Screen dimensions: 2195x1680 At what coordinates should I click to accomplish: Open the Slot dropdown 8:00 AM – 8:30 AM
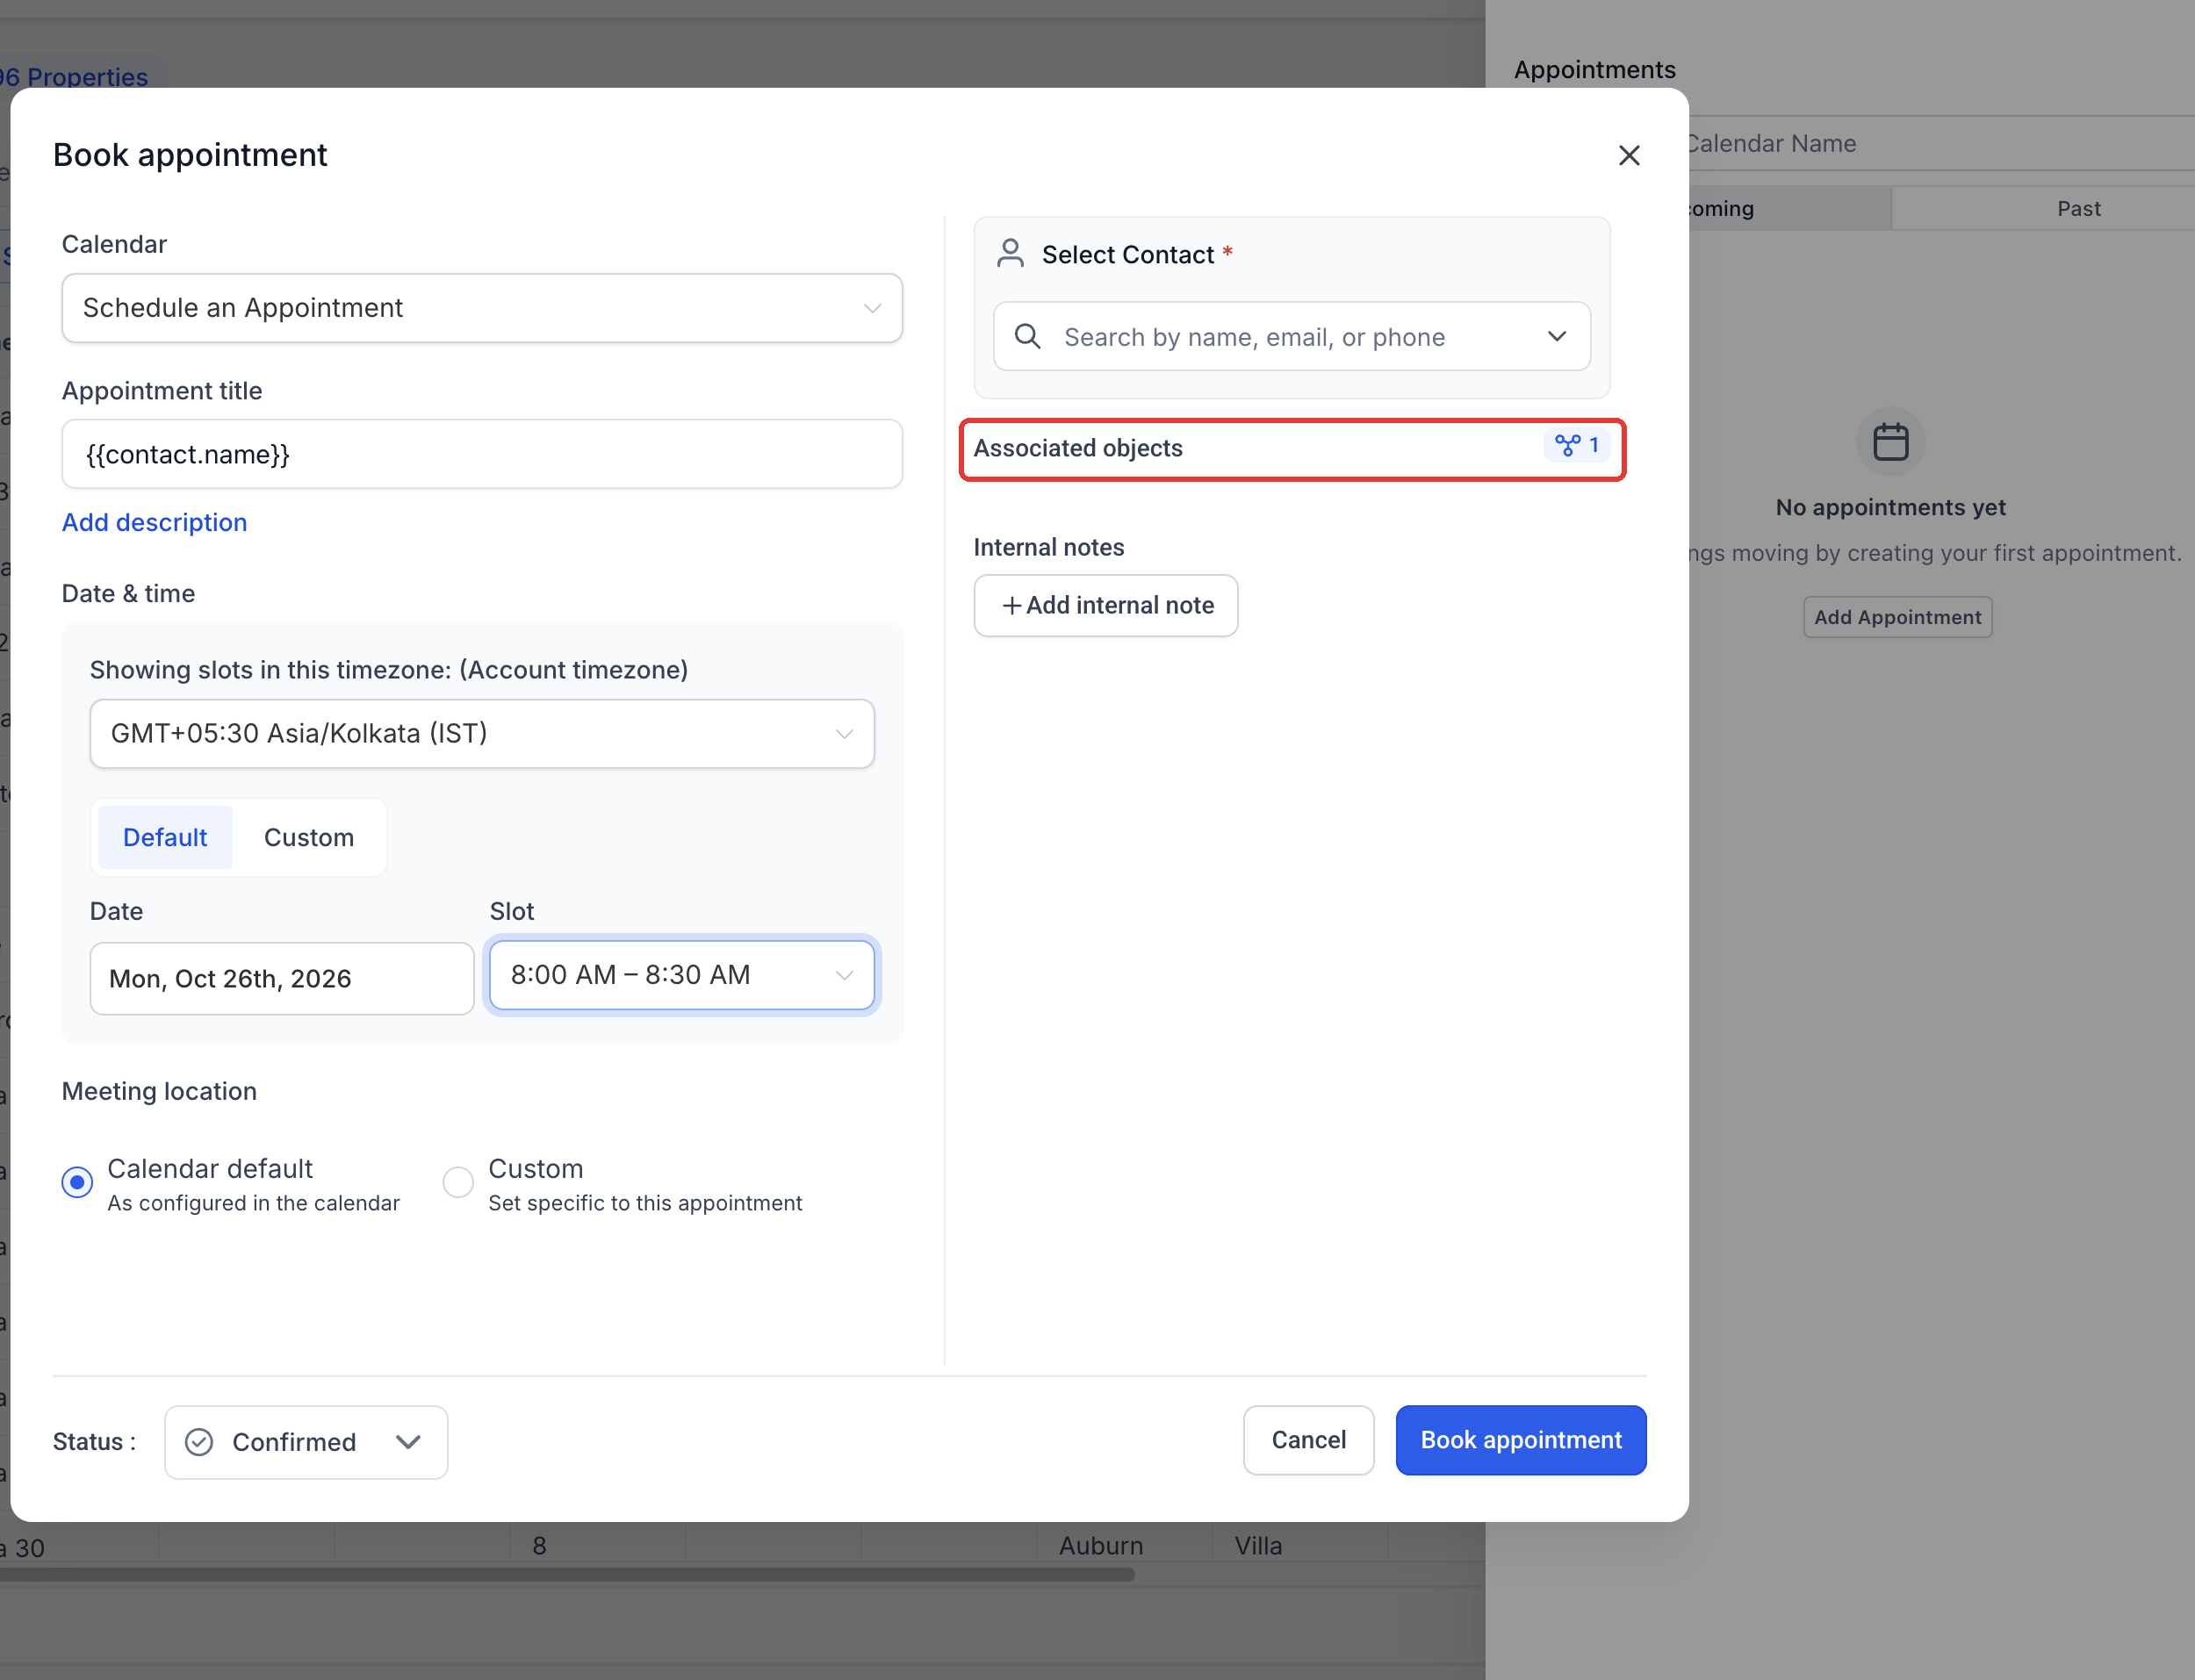[682, 975]
